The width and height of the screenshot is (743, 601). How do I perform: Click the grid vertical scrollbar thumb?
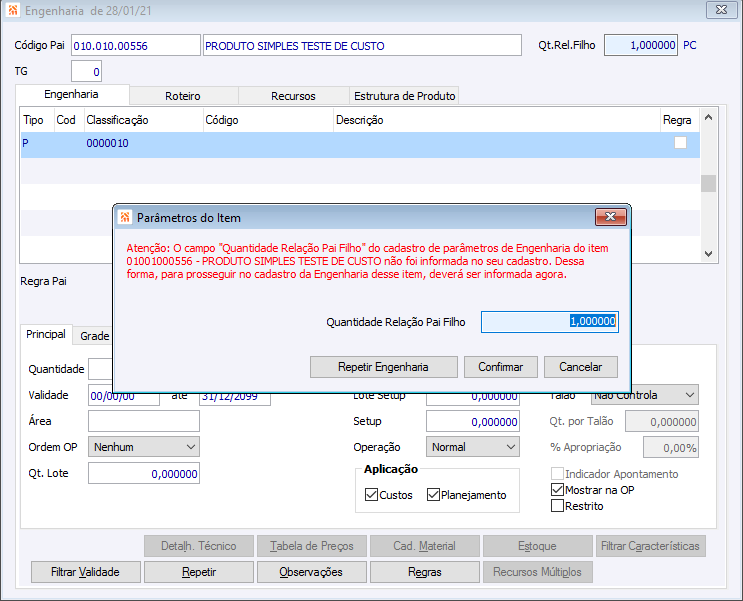708,183
